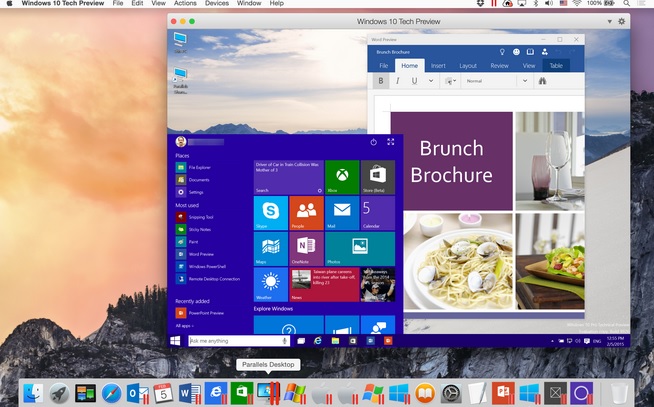Click the Share person icon in Word
This screenshot has width=654, height=407.
coord(544,52)
